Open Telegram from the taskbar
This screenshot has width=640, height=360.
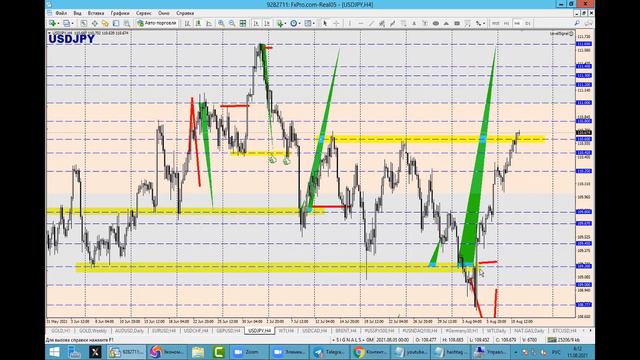pos(329,352)
